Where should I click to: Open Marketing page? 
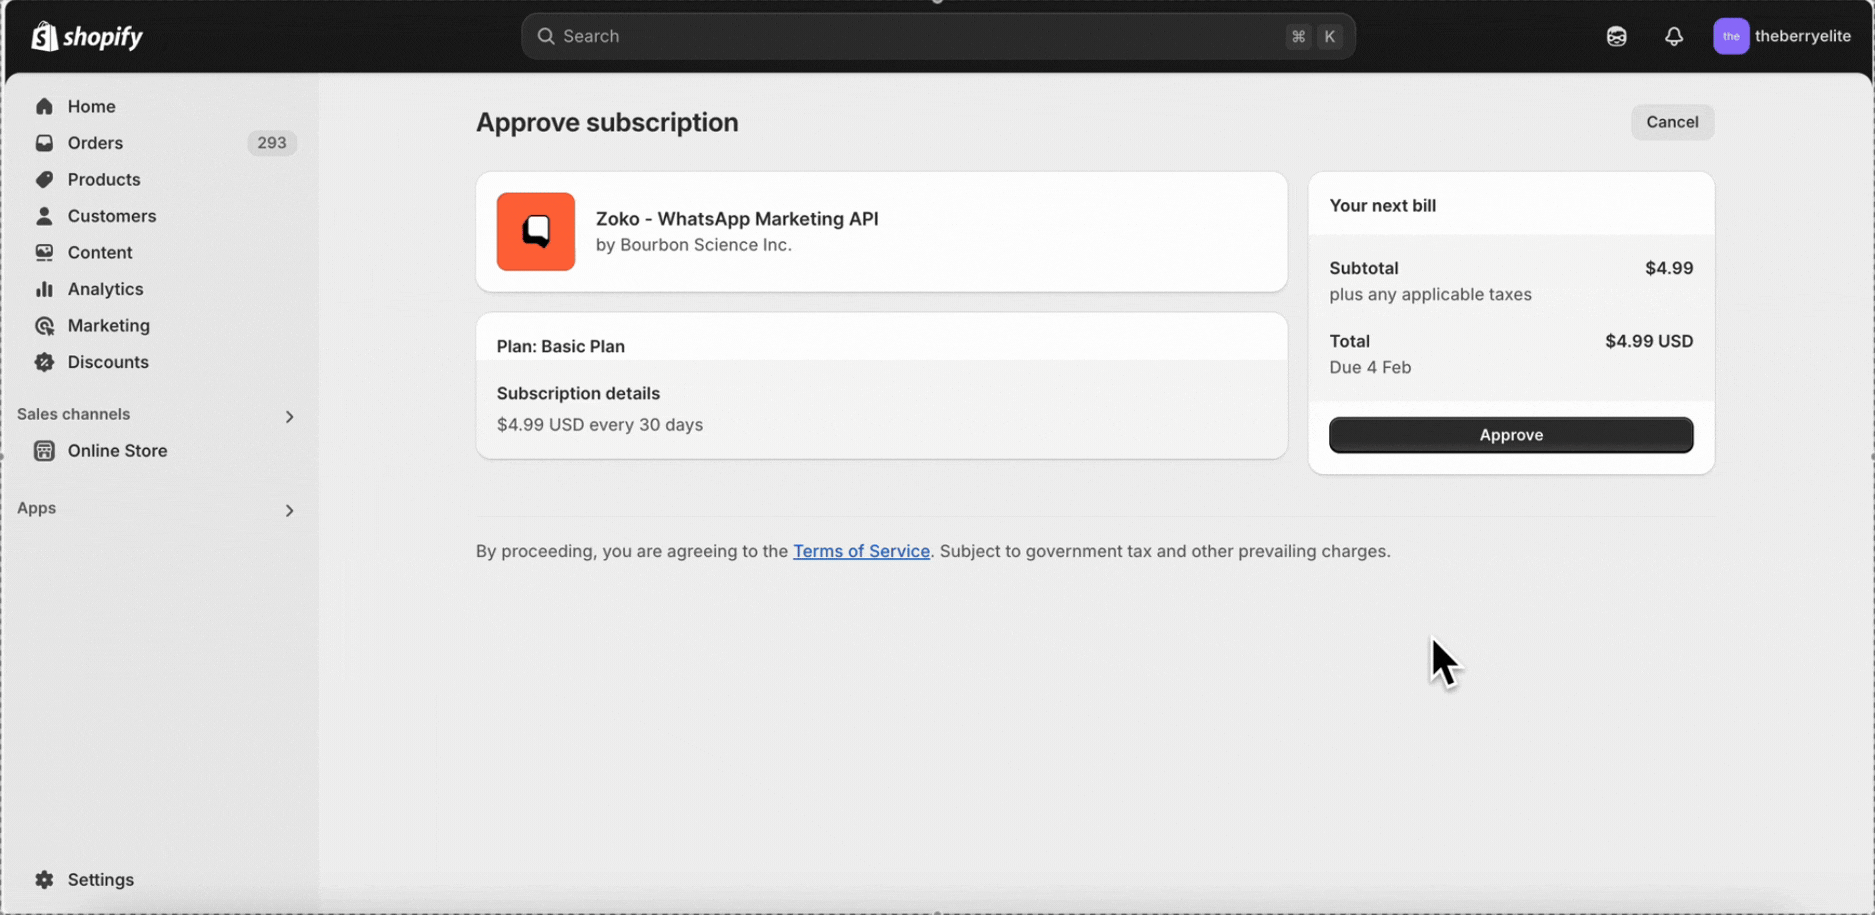click(109, 326)
